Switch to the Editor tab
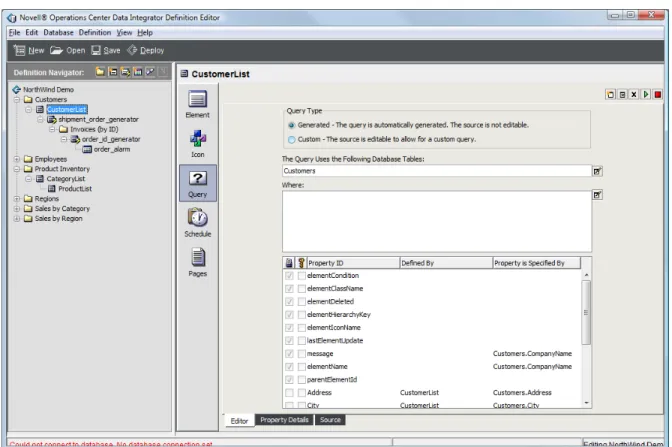This screenshot has height=447, width=672. [x=239, y=421]
